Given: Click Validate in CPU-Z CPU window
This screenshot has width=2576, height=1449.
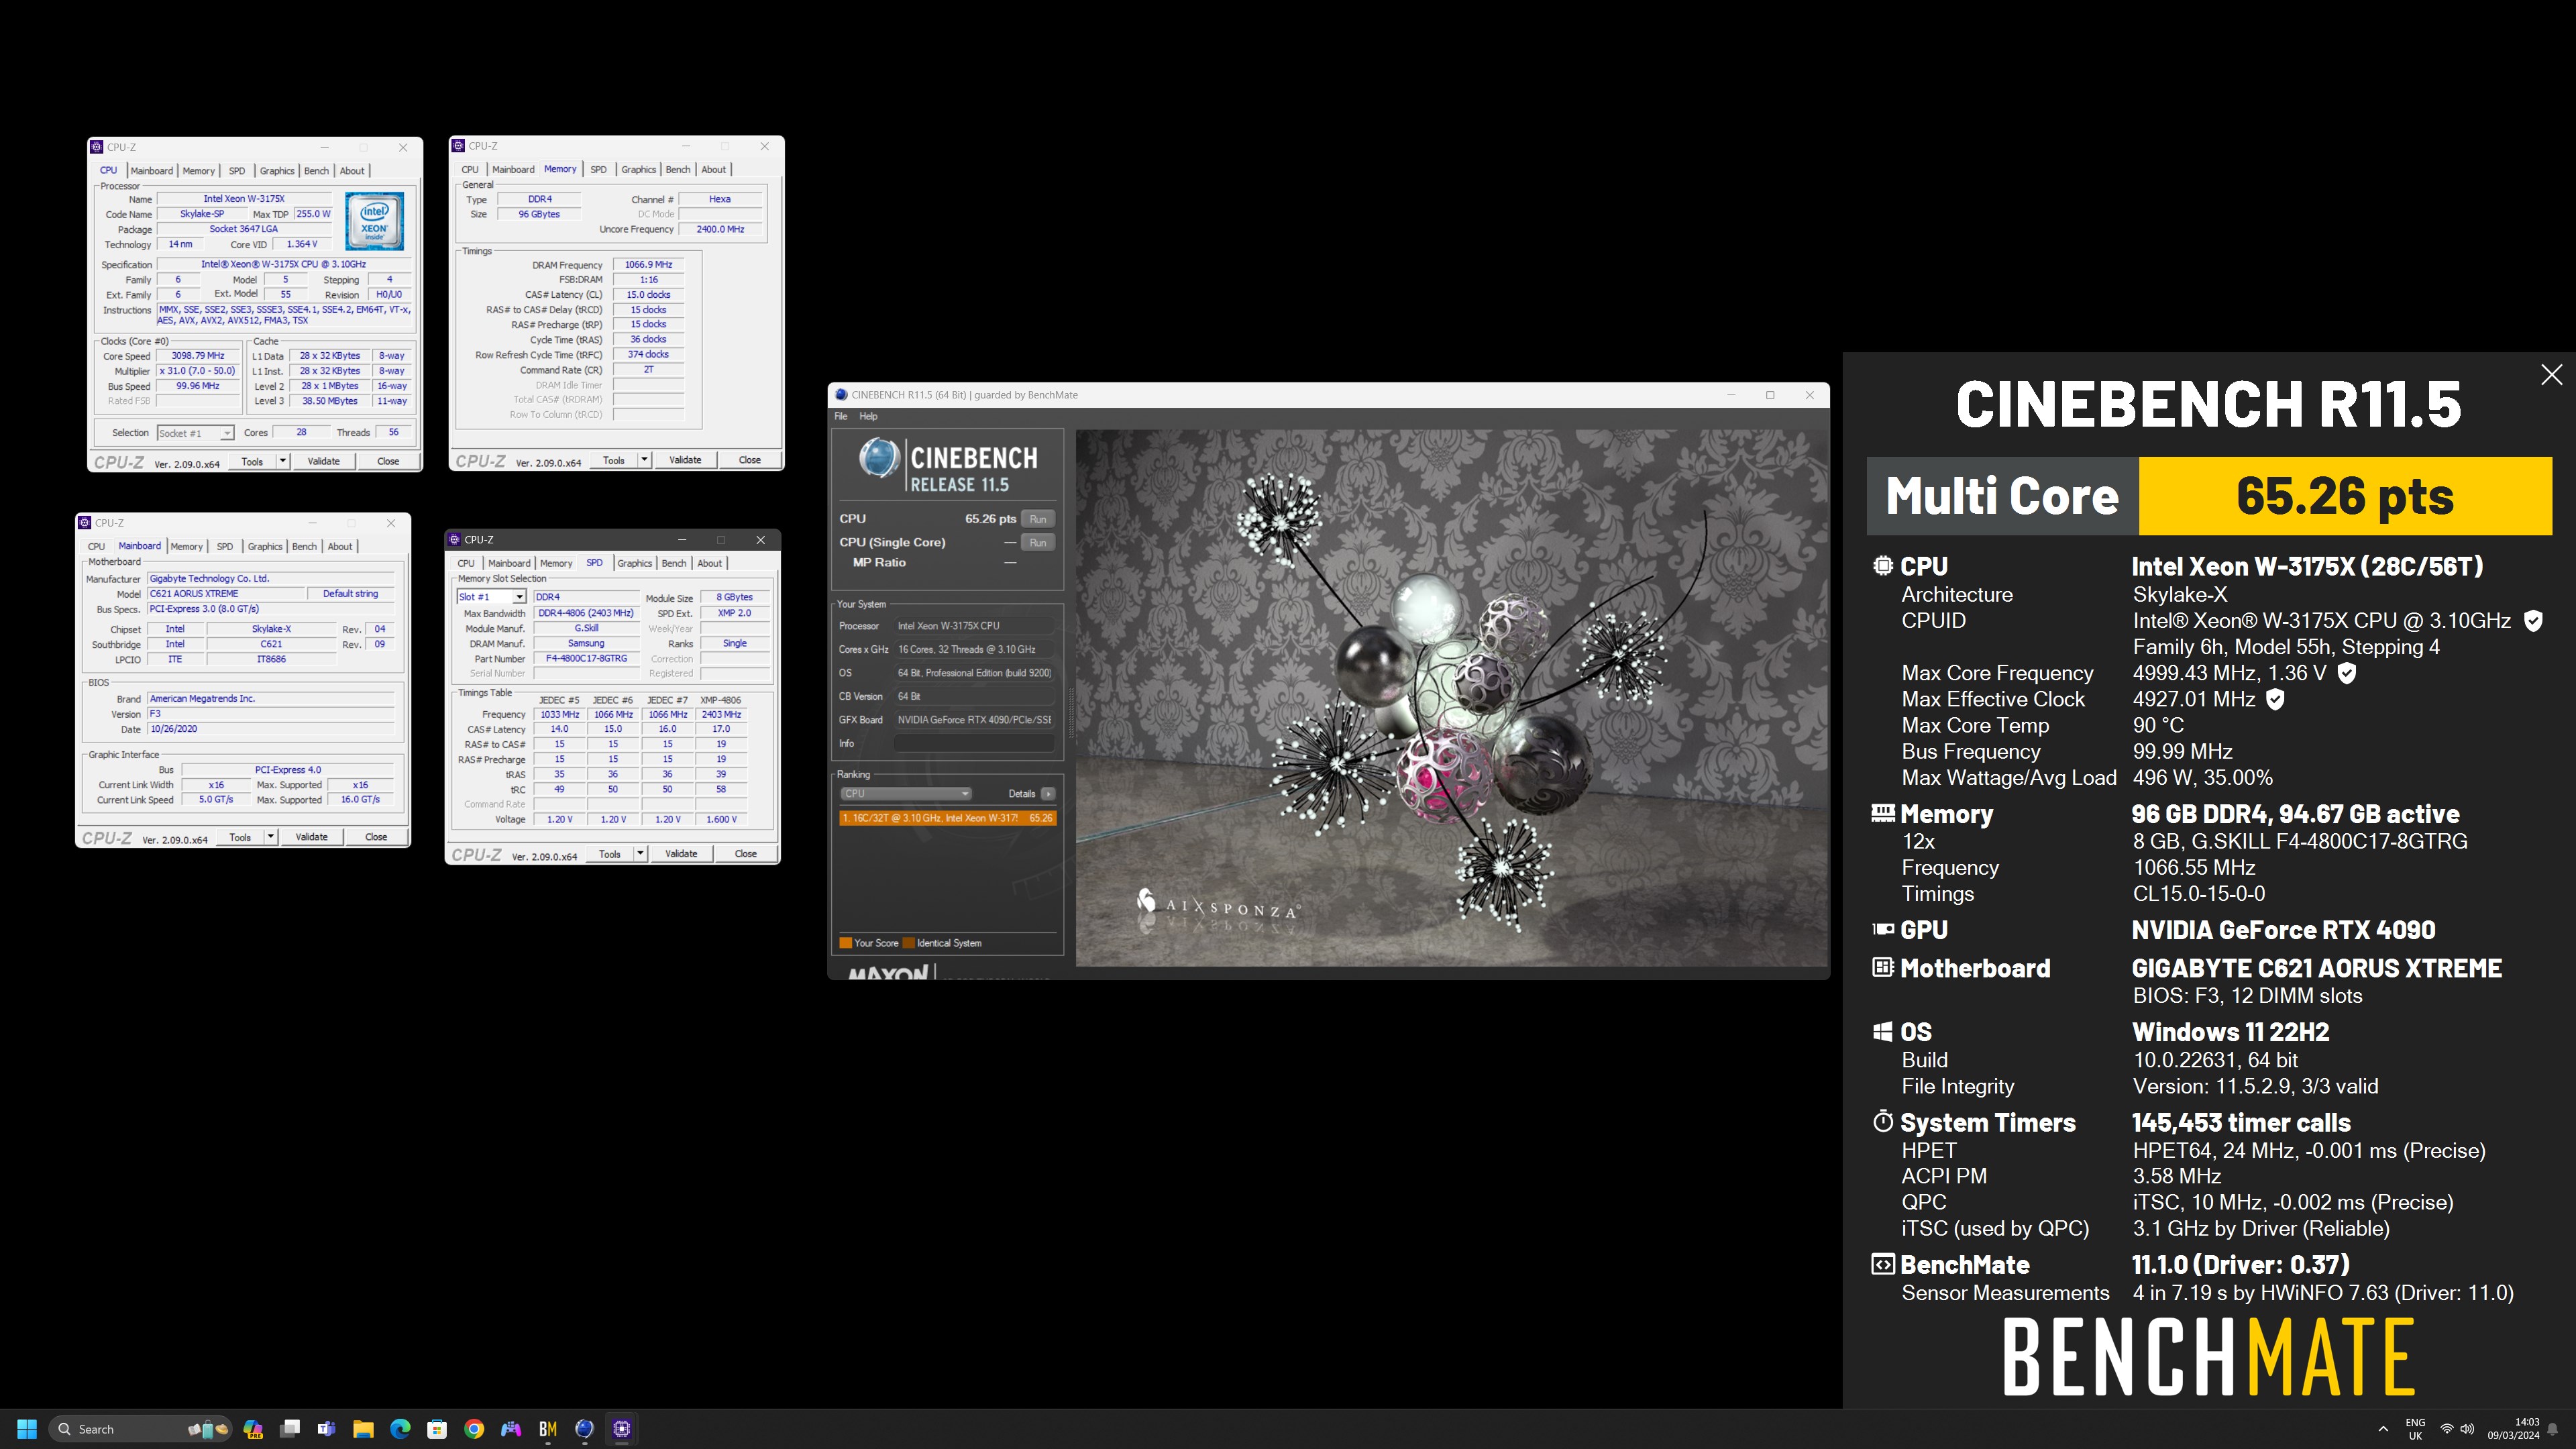Looking at the screenshot, I should click(x=323, y=461).
